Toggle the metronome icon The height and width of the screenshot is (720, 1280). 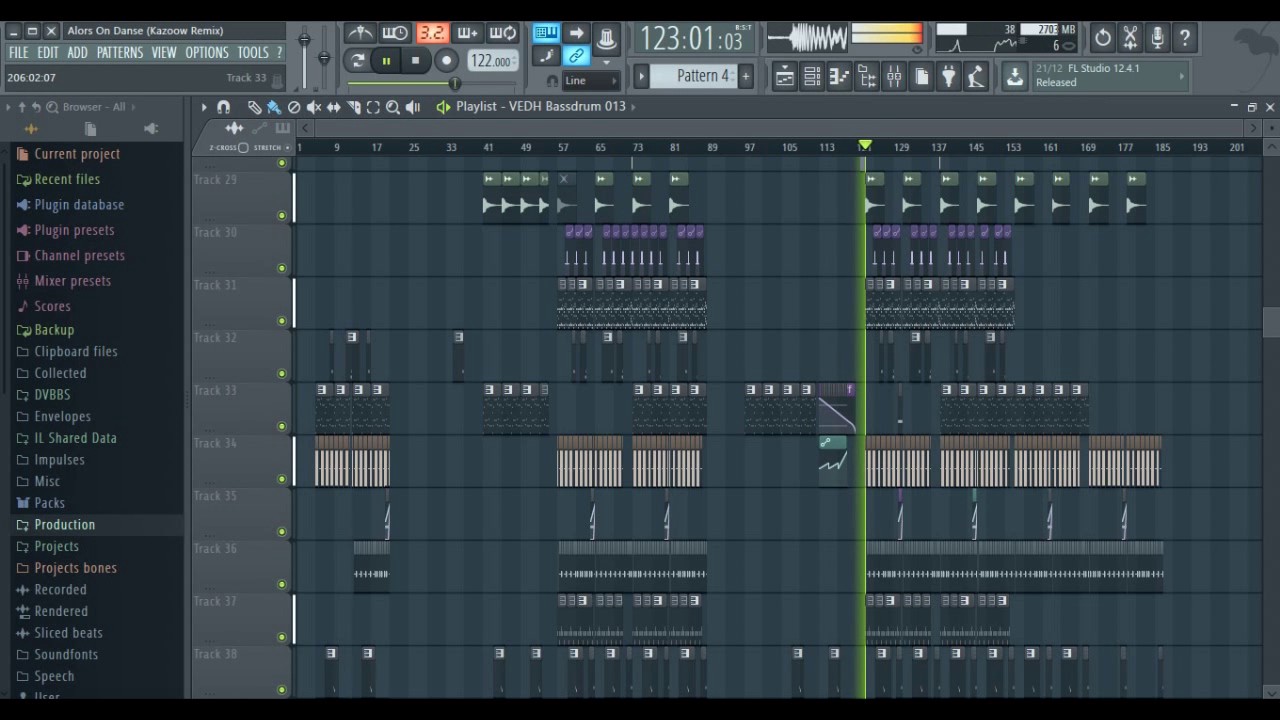pos(360,33)
